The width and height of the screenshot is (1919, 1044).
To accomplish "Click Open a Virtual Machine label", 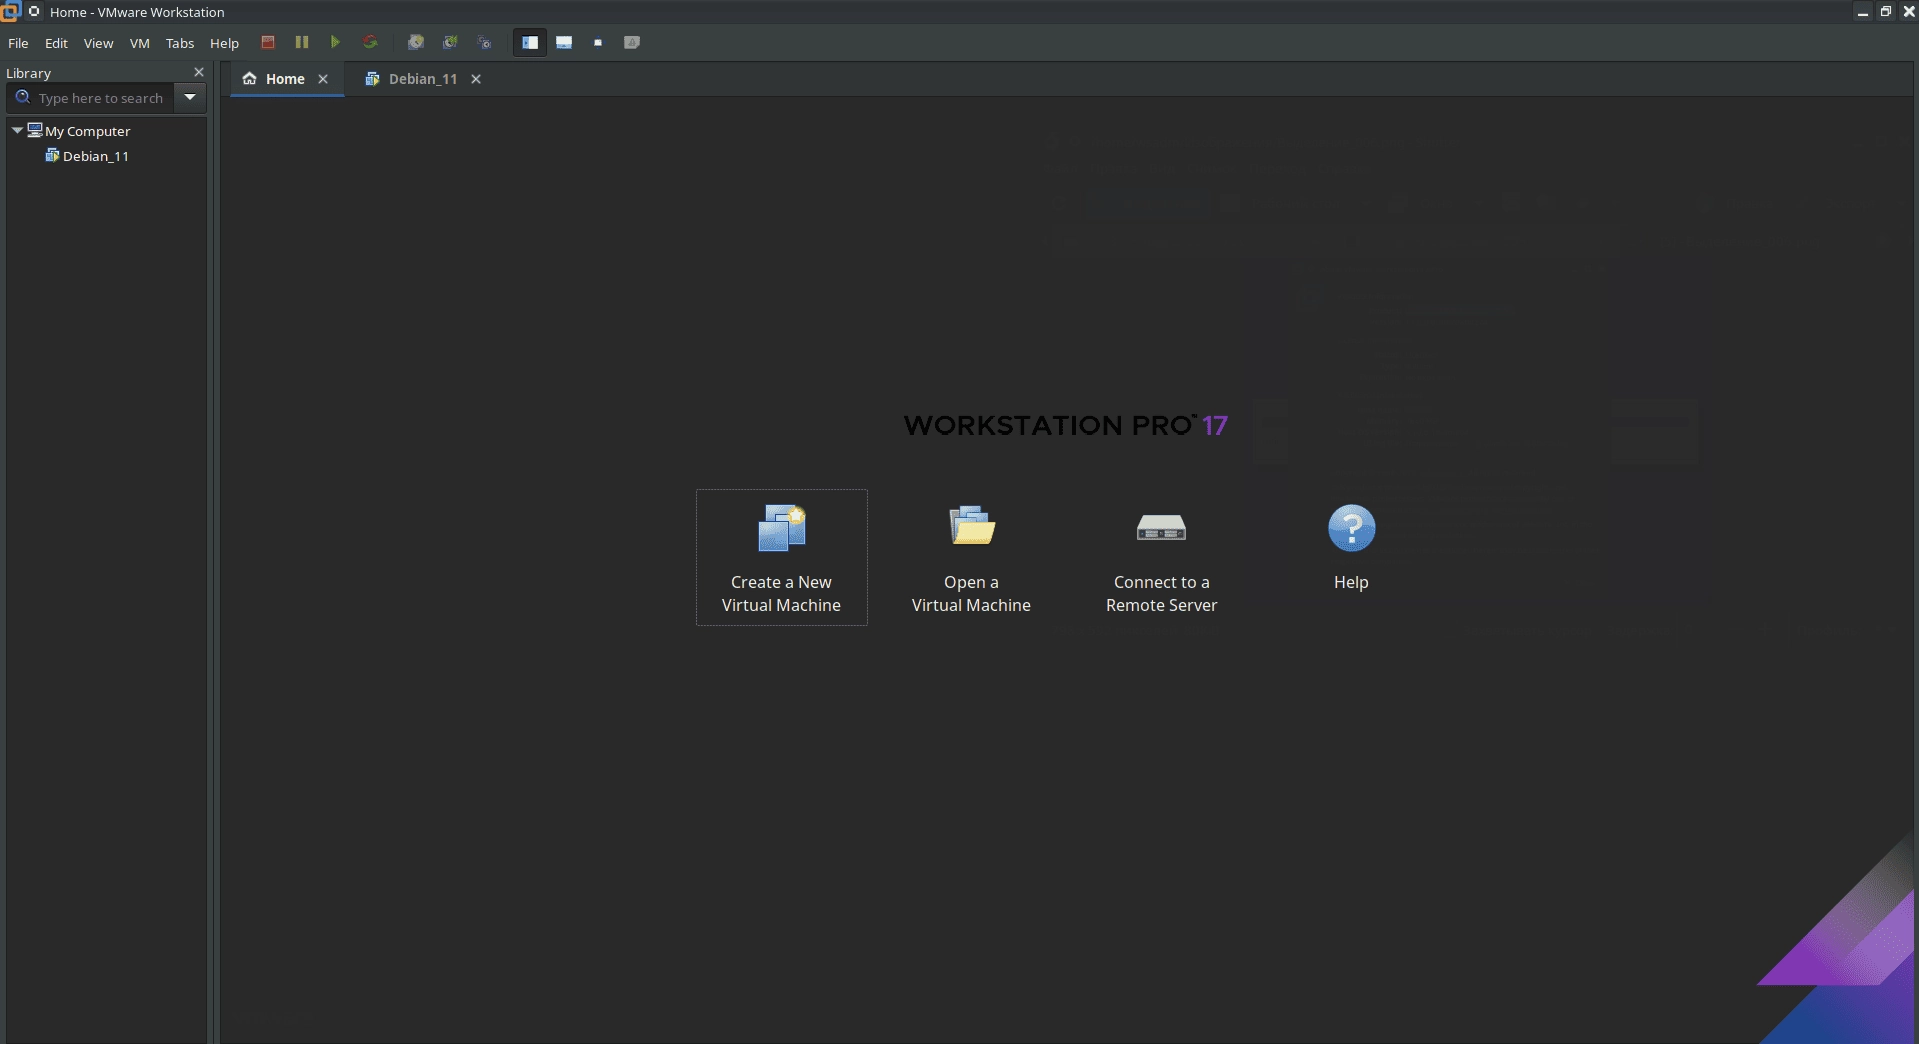I will (971, 593).
